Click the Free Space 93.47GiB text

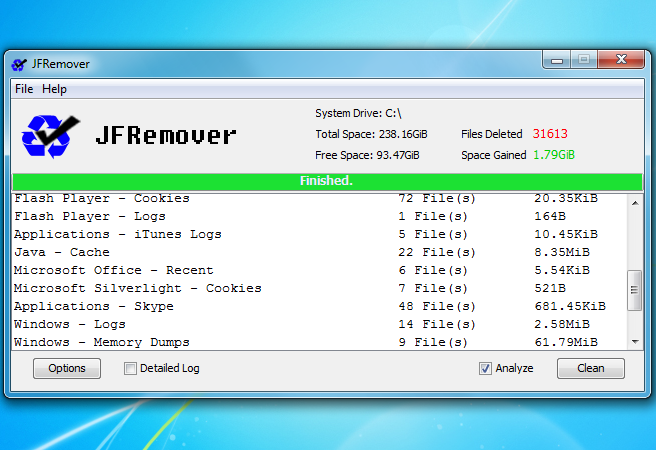click(367, 155)
